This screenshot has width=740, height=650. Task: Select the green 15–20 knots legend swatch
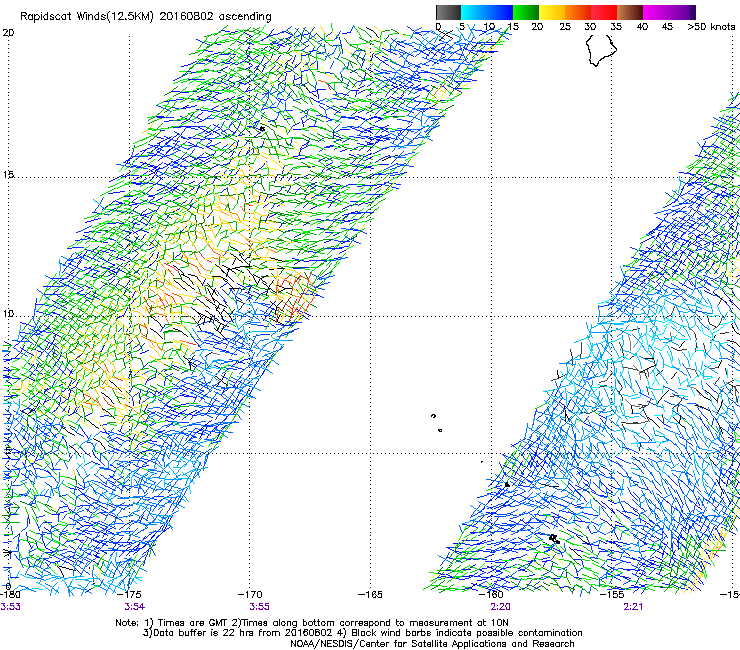click(x=526, y=12)
